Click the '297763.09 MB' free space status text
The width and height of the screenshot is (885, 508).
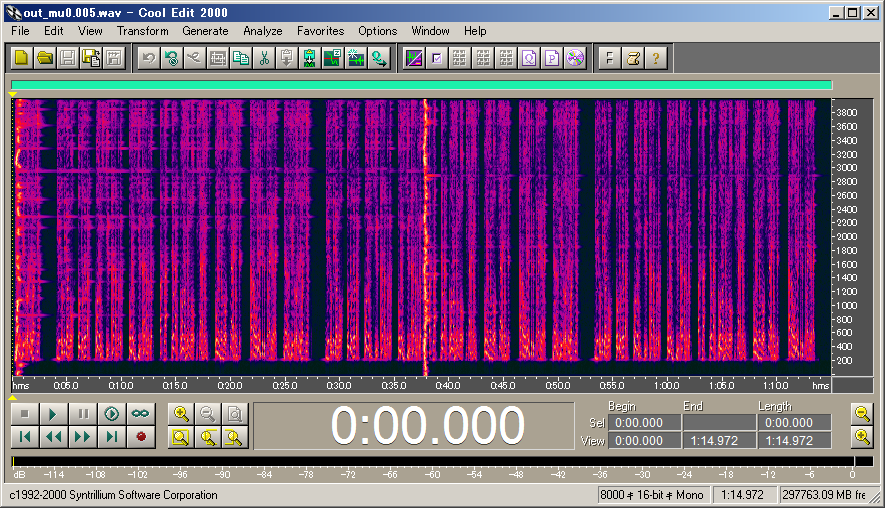(823, 495)
